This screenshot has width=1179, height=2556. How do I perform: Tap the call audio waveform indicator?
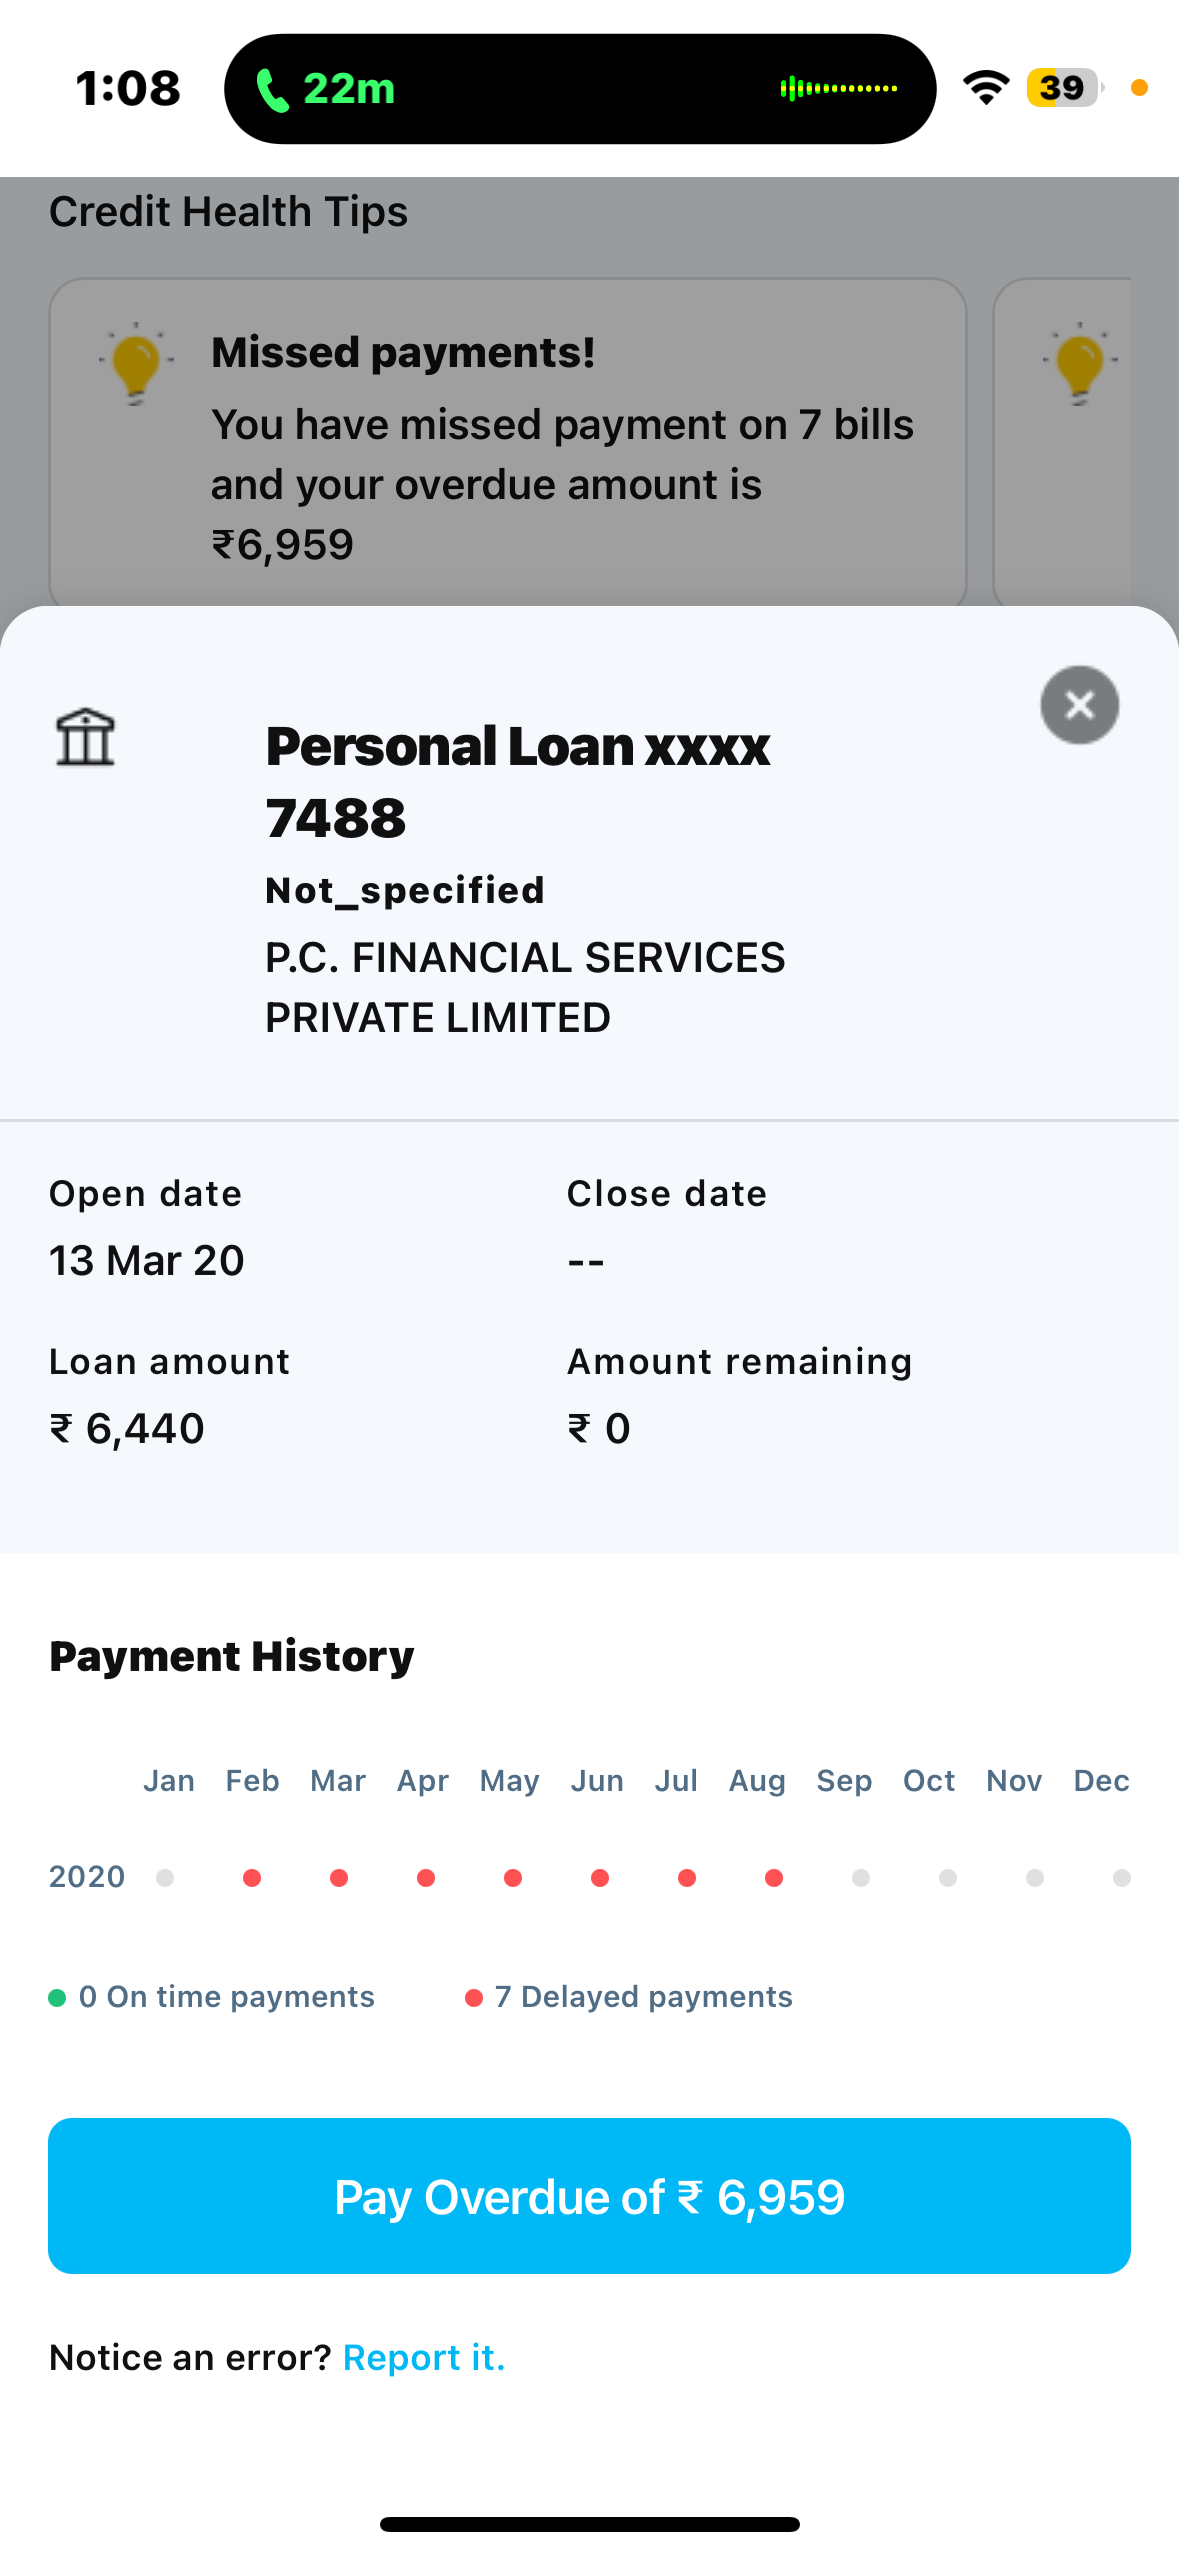838,88
